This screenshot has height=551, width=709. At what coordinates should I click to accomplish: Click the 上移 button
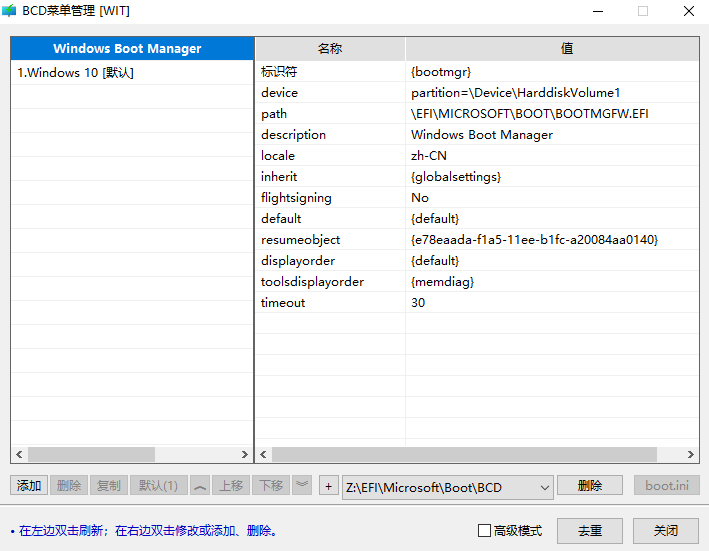231,485
